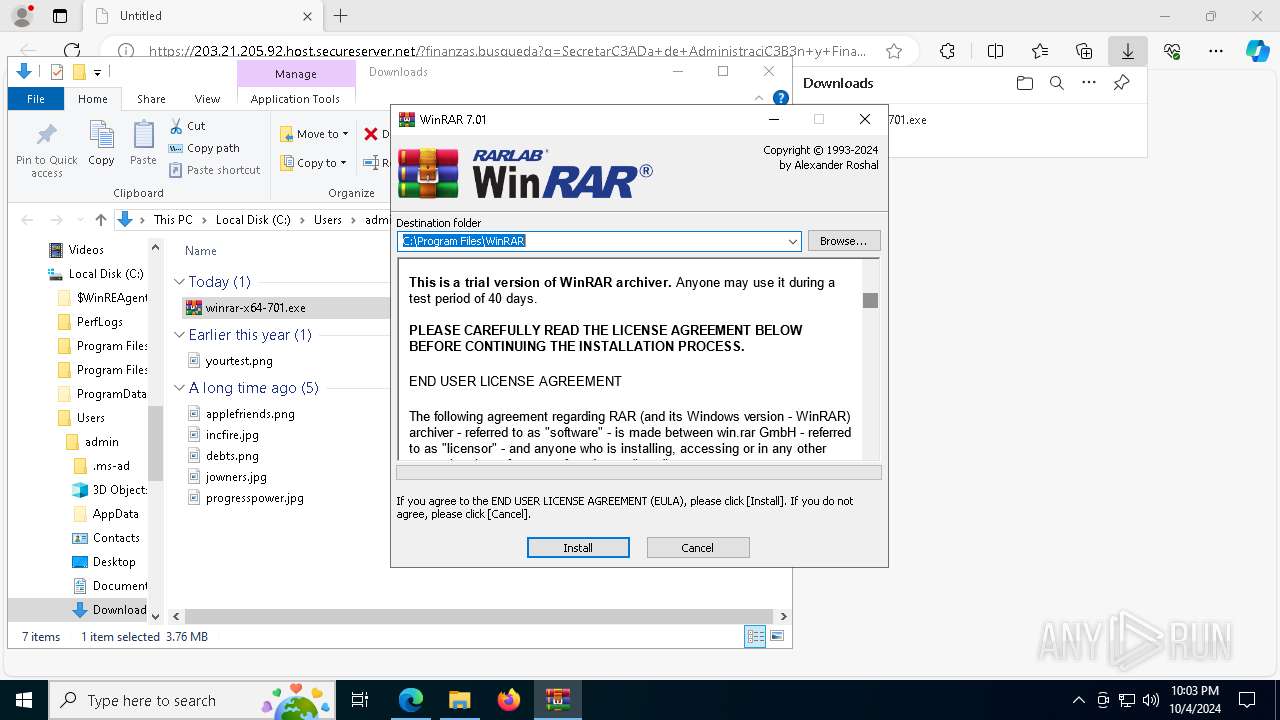
Task: Switch to Home ribbon tab
Action: point(93,99)
